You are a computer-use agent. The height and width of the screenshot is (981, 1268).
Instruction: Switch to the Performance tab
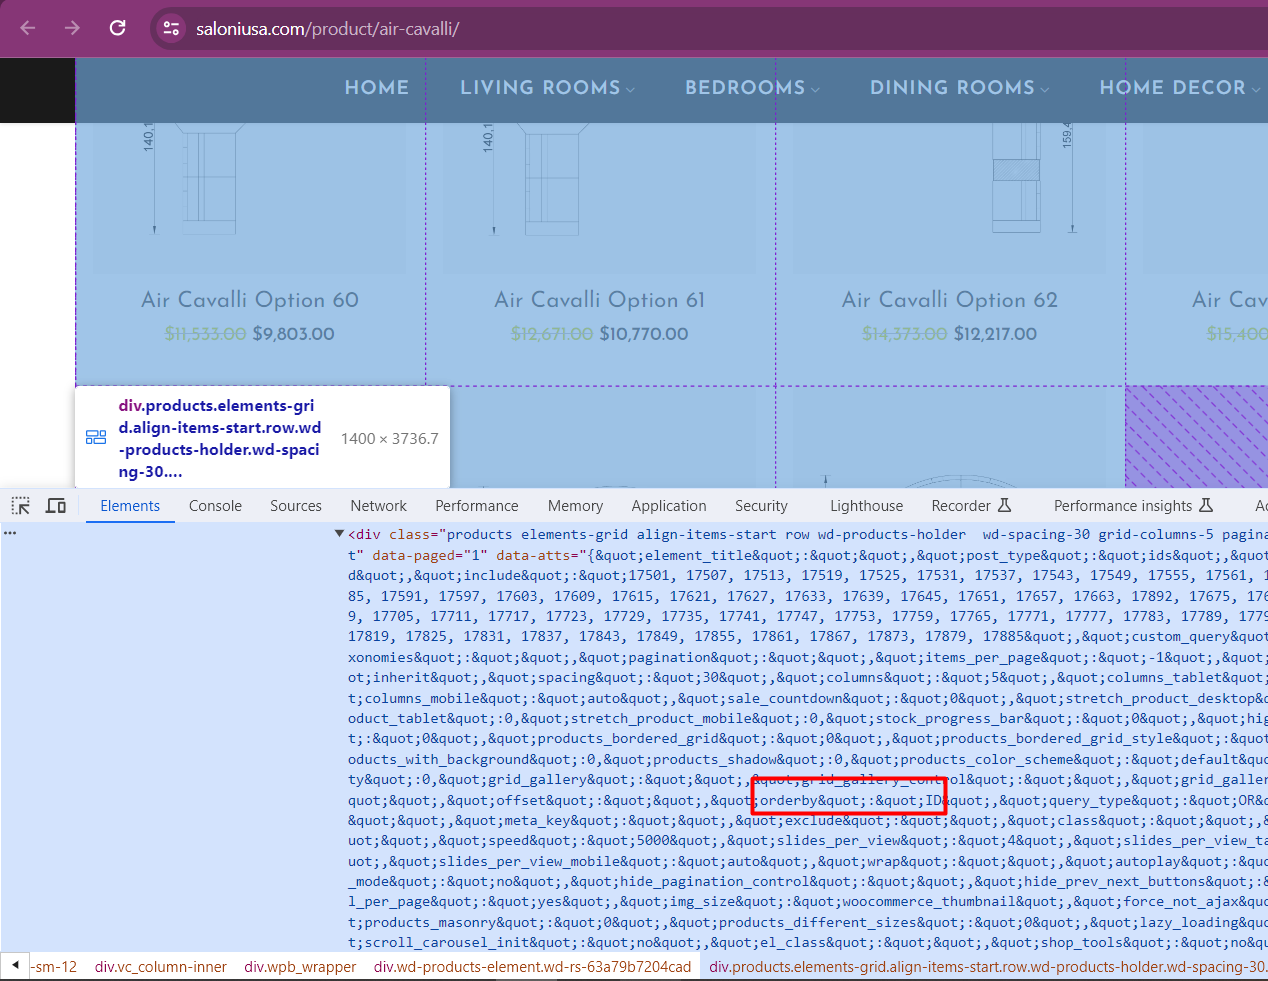477,506
